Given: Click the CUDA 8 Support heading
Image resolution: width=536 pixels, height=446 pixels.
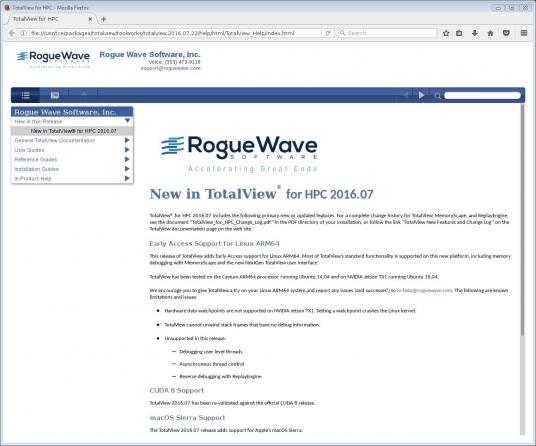Looking at the screenshot, I should click(x=176, y=390).
